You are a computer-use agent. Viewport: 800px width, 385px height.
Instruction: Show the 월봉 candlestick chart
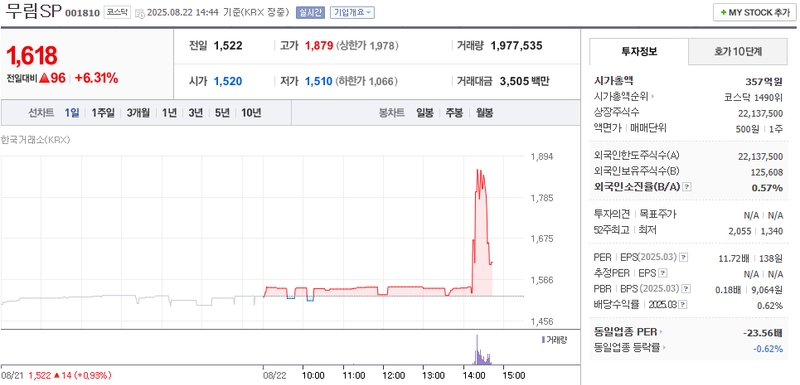coord(484,113)
